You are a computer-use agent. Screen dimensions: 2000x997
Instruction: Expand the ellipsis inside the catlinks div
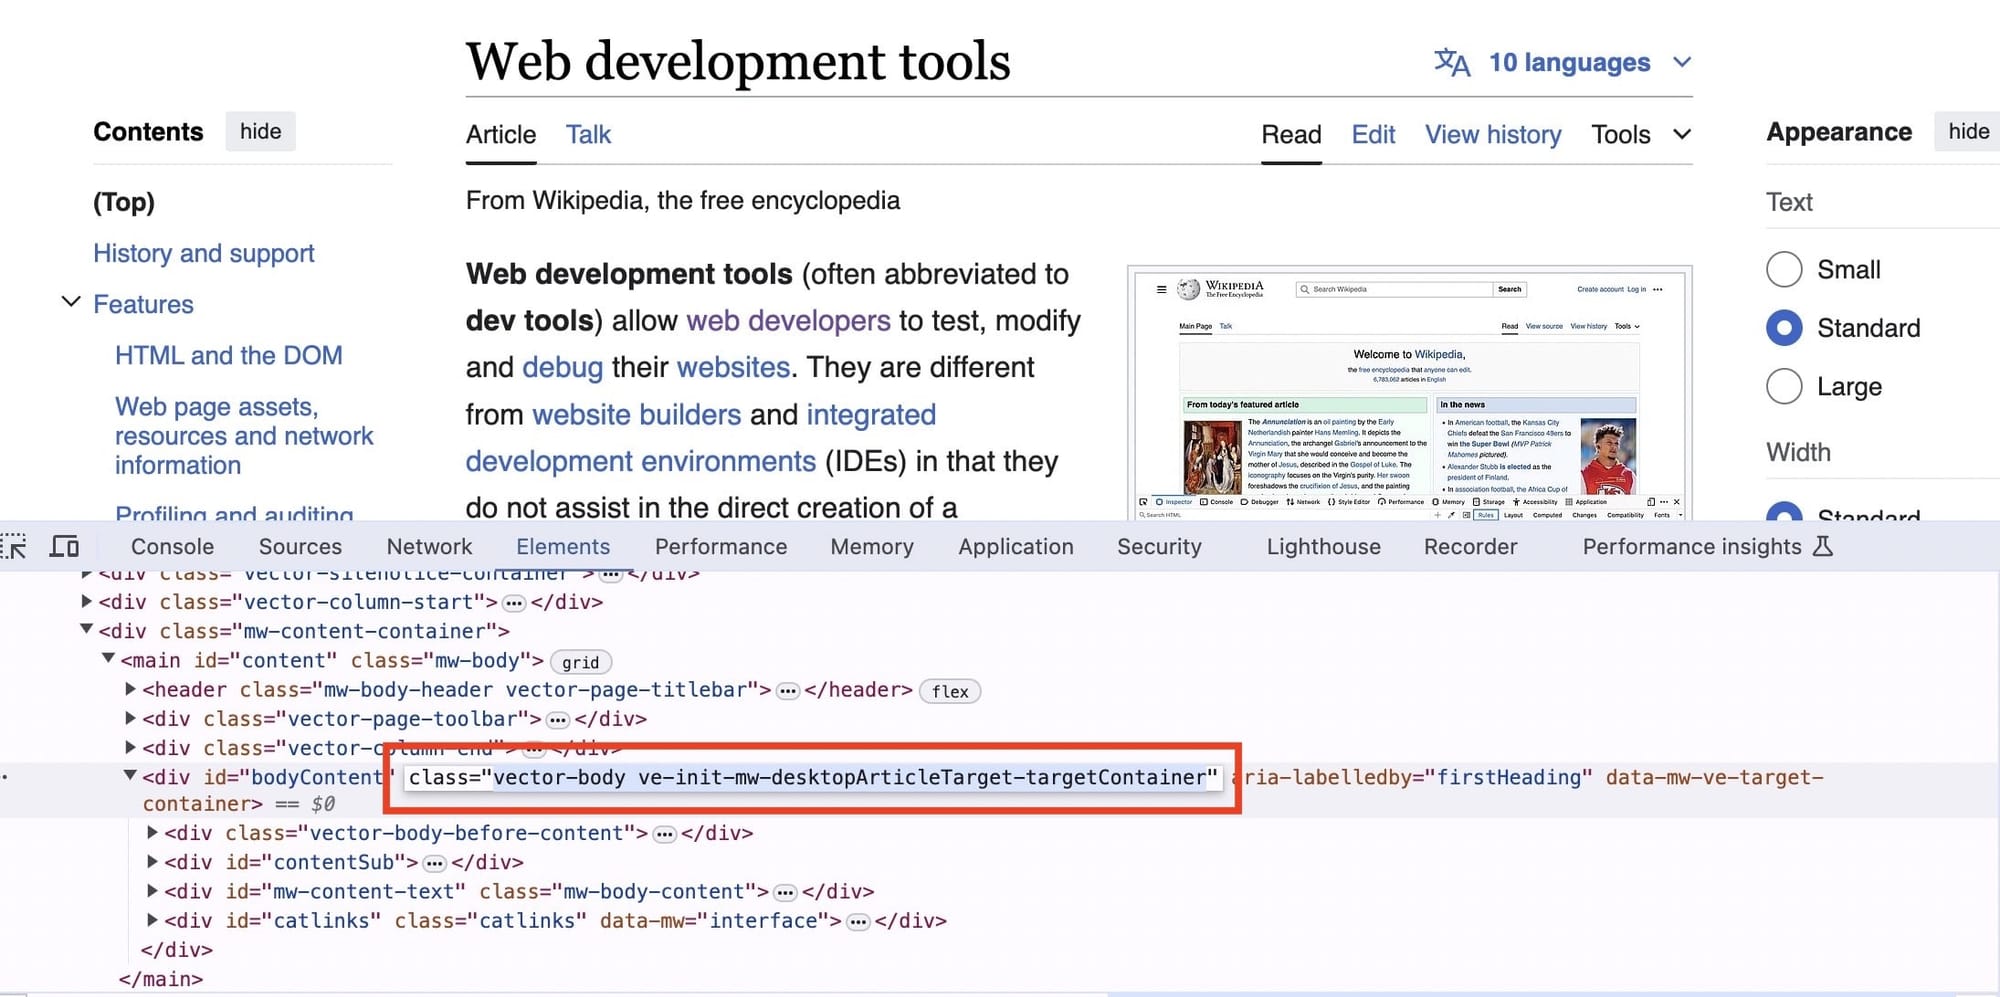pos(858,921)
